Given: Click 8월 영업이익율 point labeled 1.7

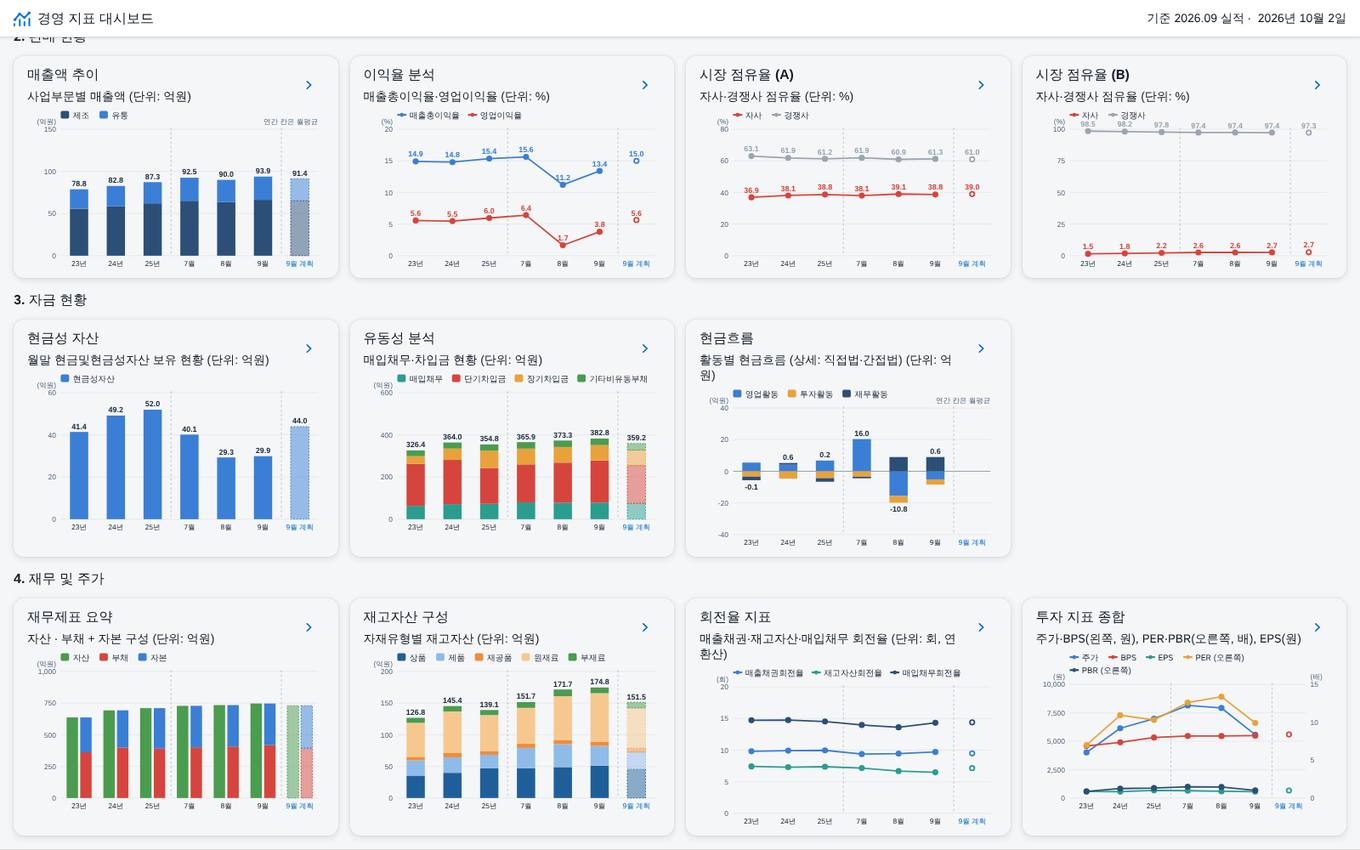Looking at the screenshot, I should [x=563, y=245].
